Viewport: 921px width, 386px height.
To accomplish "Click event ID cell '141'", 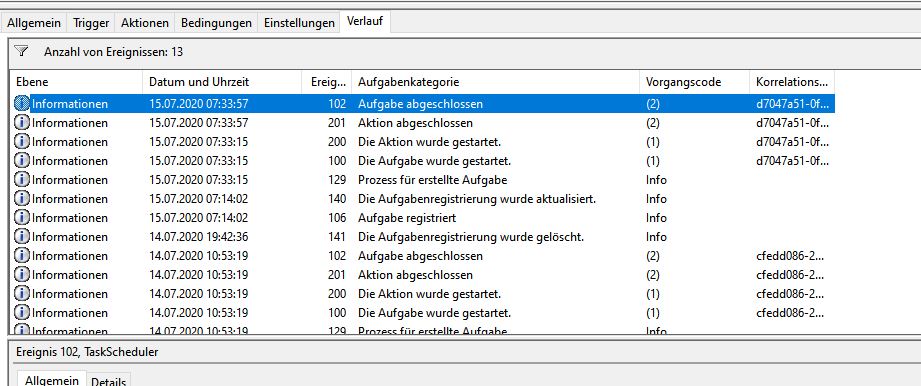I will click(x=337, y=237).
